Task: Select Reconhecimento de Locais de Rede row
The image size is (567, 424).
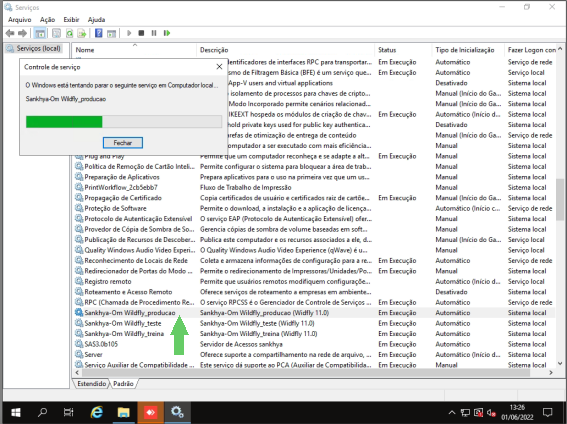Action: 314,261
